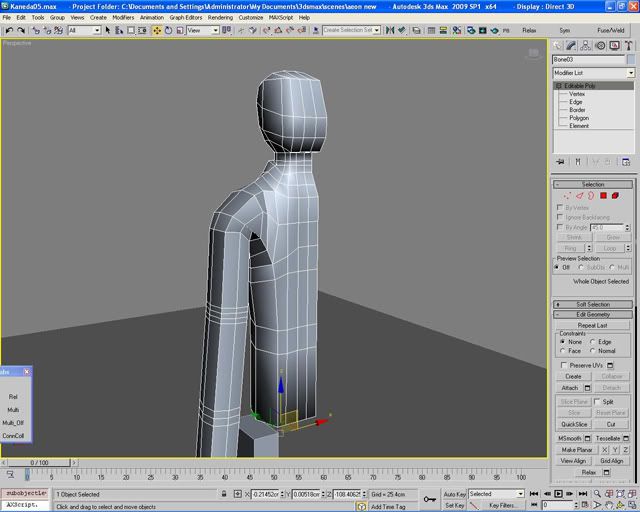Expand the reference coordinate View dropdown
This screenshot has height=512, width=640.
[x=215, y=31]
